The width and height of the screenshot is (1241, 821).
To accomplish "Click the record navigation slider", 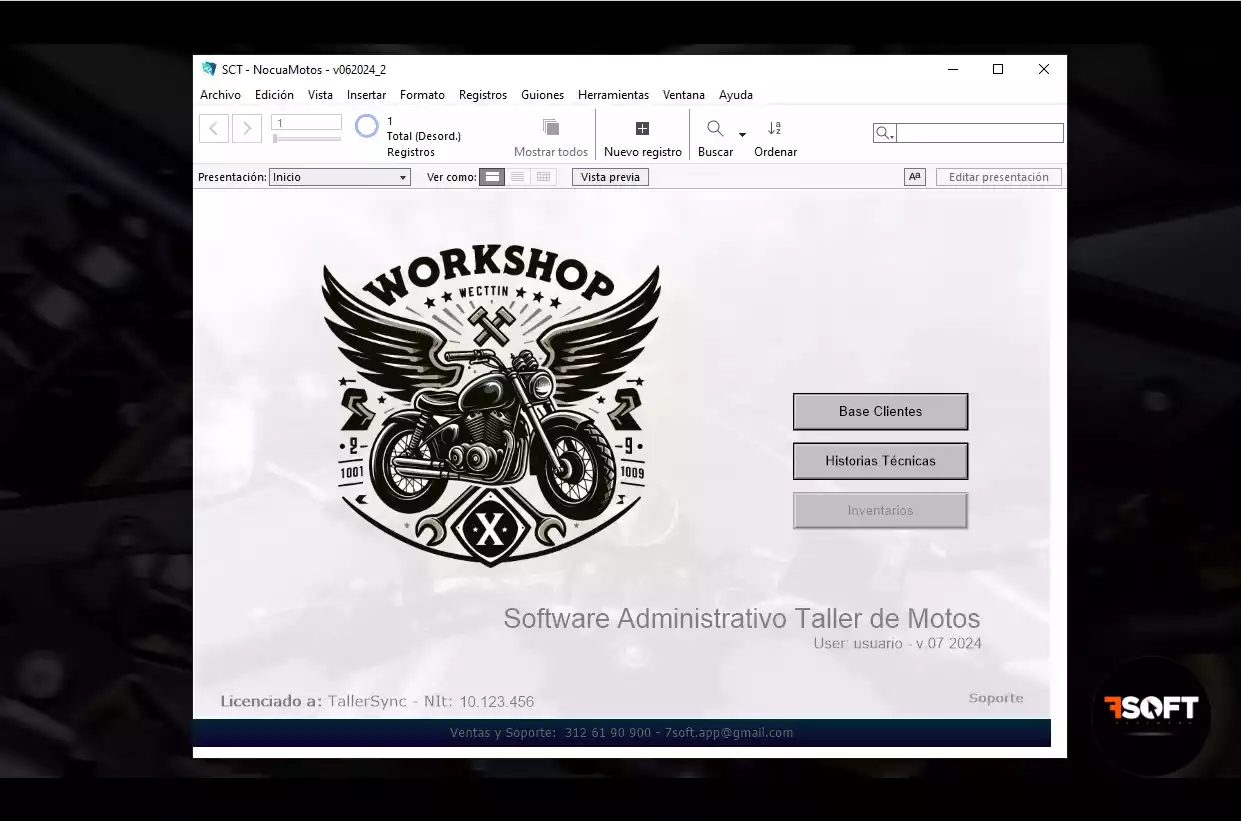I will click(306, 139).
